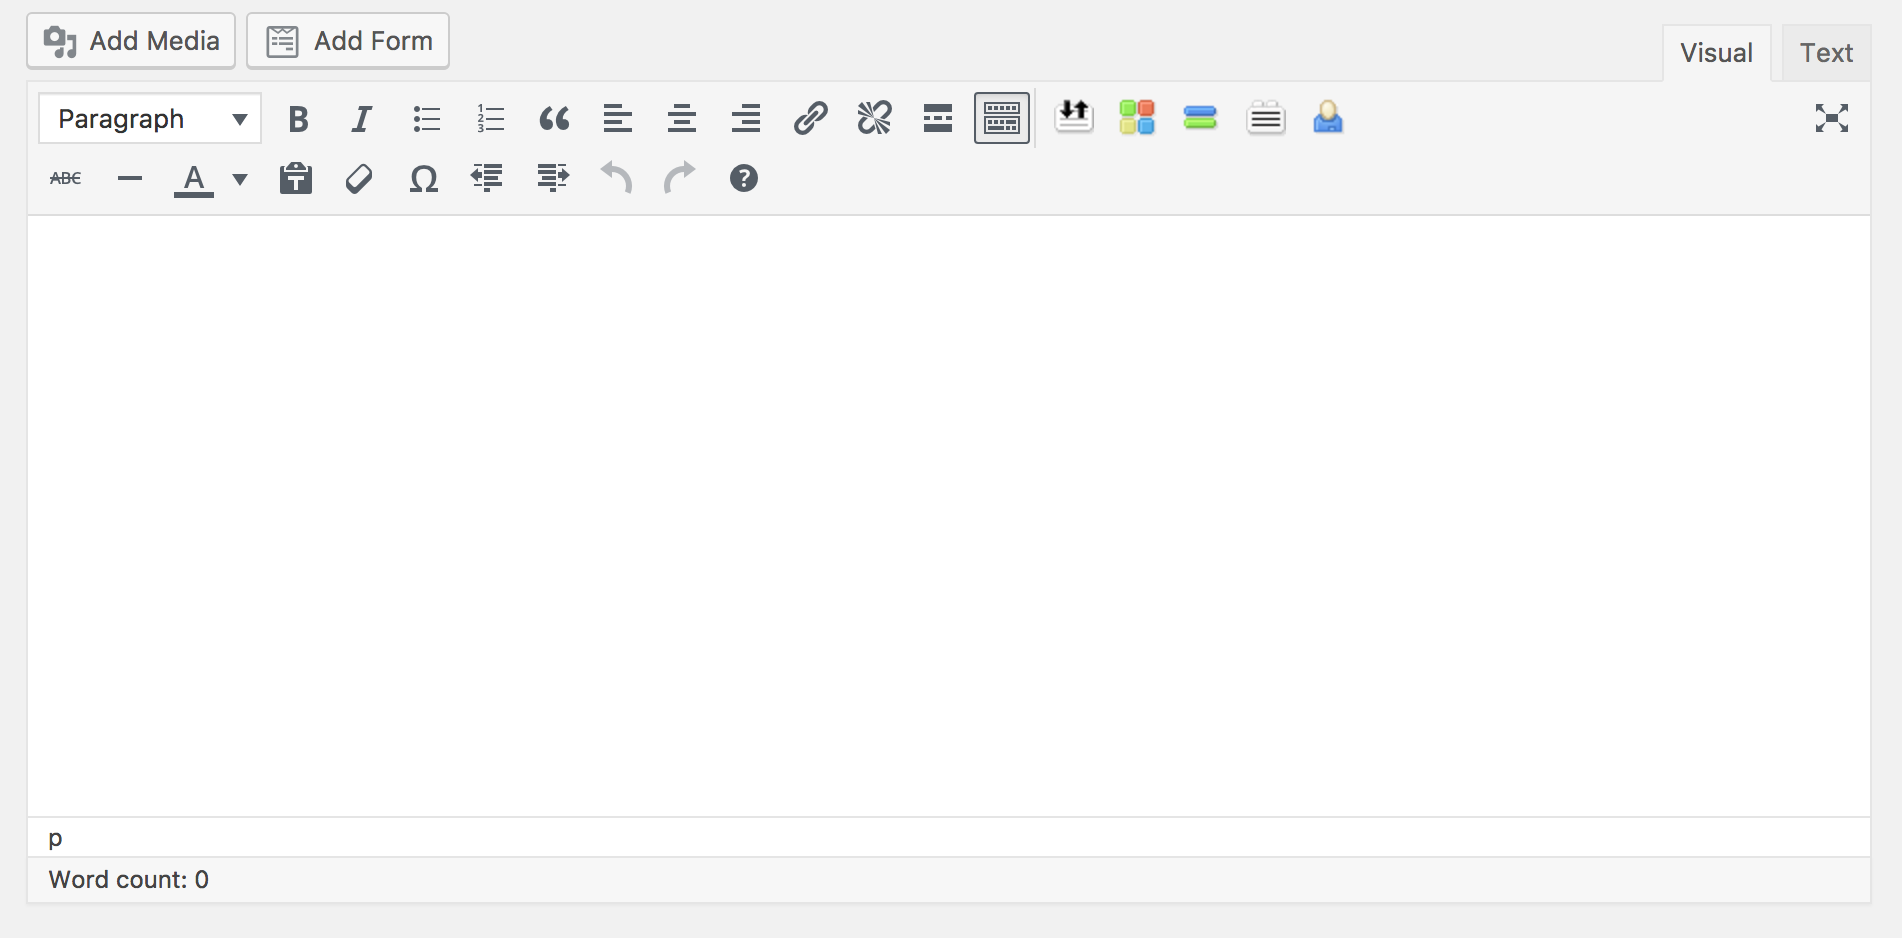Screen dimensions: 1902x938
Task: Enter distraction-free fullscreen mode
Action: tap(1832, 119)
